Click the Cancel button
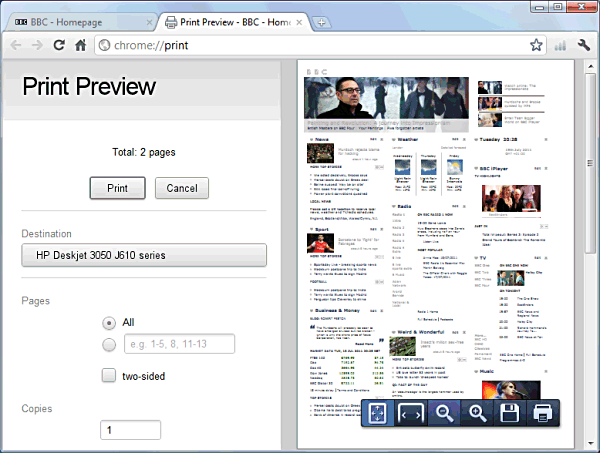The width and height of the screenshot is (600, 453). pos(182,188)
